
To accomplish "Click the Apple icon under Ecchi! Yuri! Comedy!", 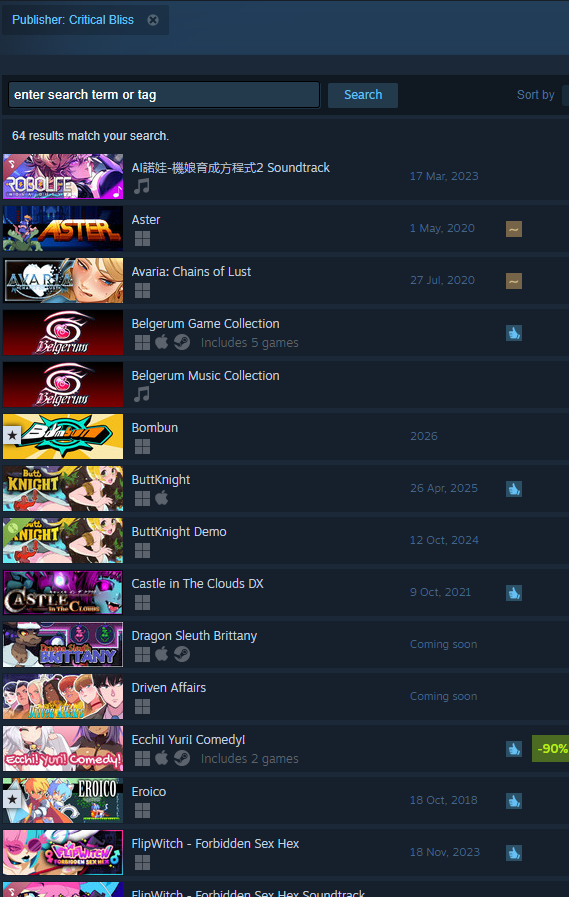I will coord(162,758).
